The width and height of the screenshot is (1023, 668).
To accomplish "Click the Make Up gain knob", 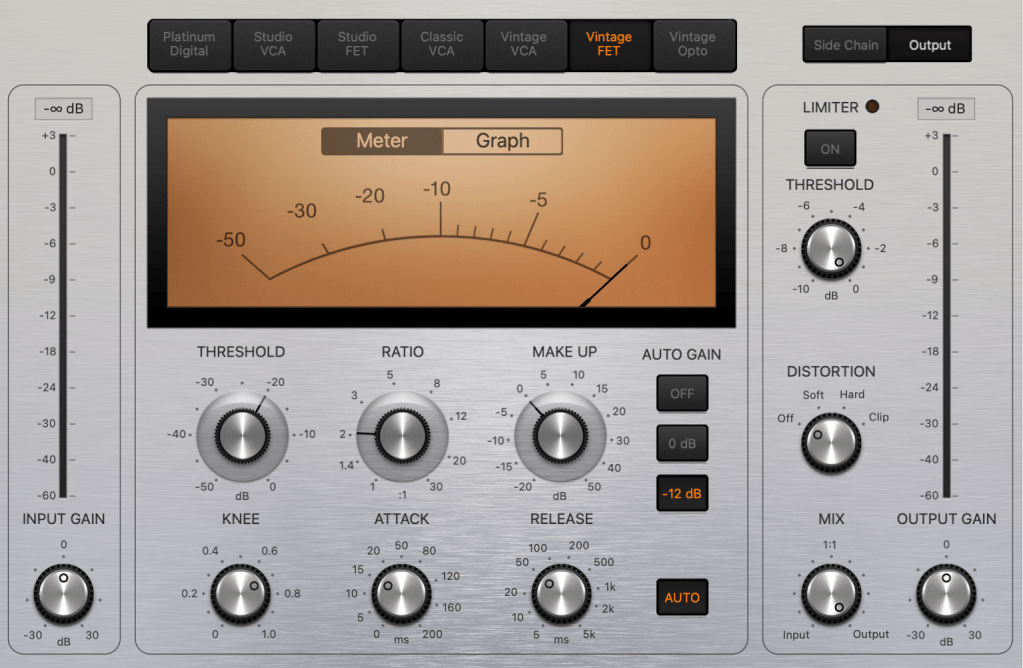I will (559, 436).
